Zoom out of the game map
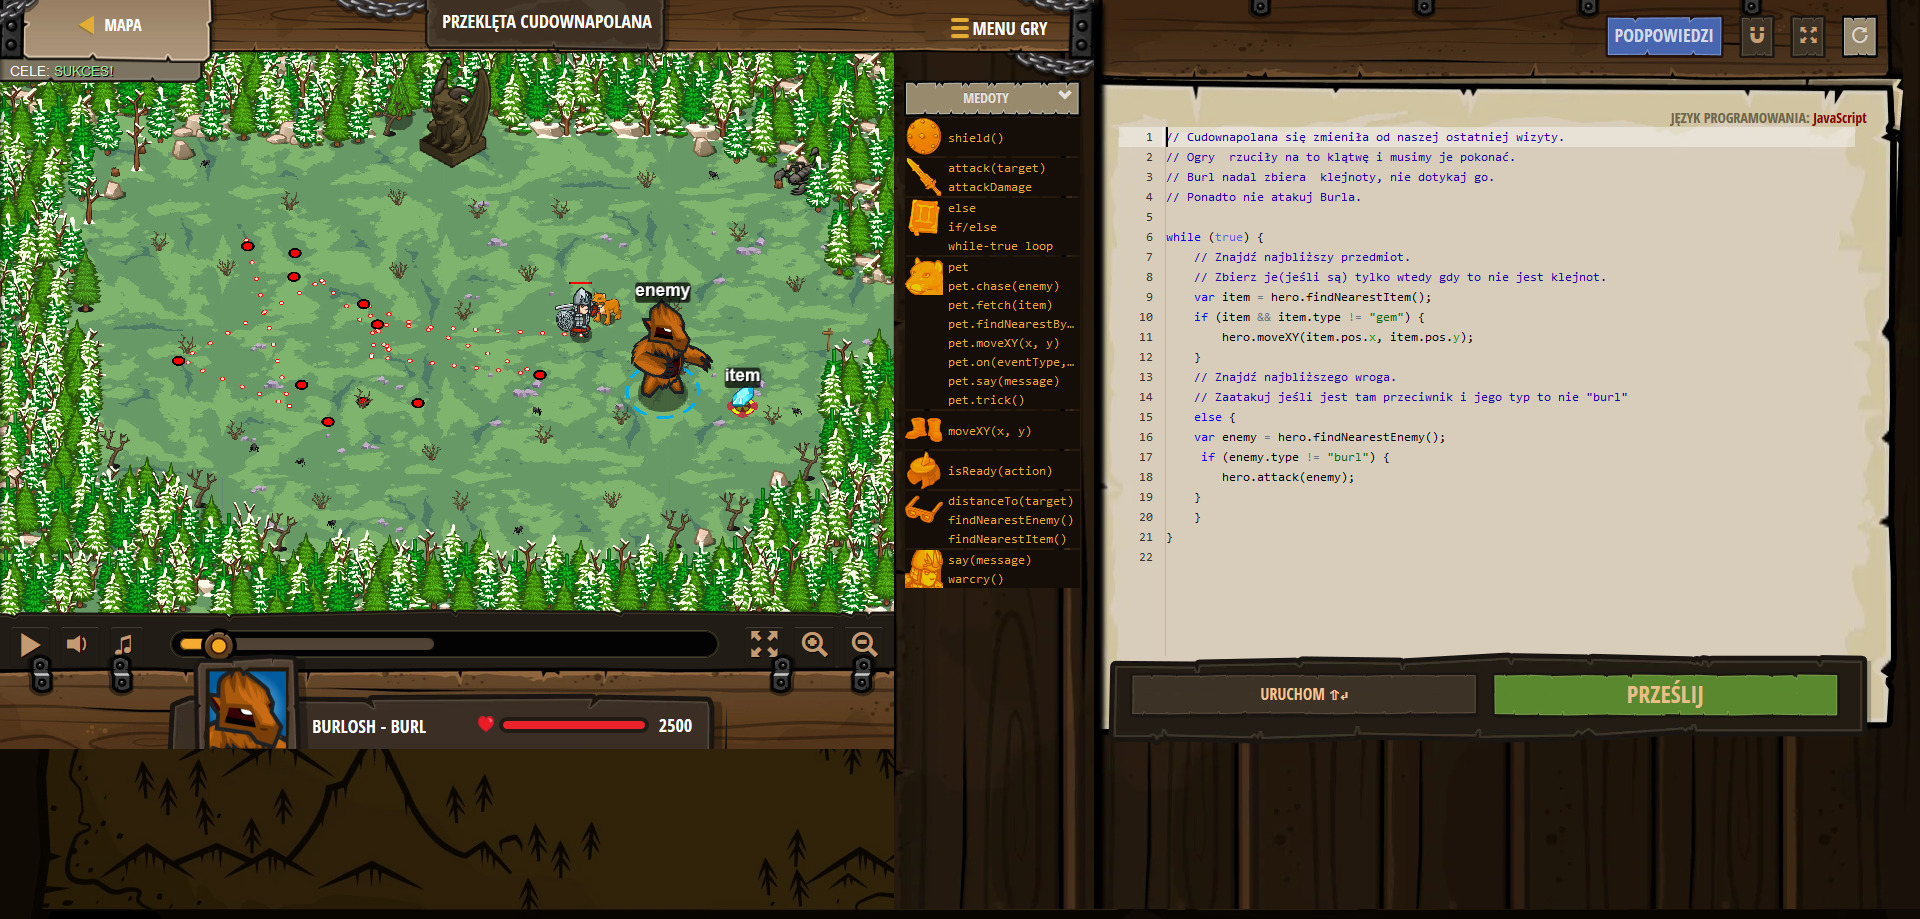The width and height of the screenshot is (1920, 919). tap(864, 644)
